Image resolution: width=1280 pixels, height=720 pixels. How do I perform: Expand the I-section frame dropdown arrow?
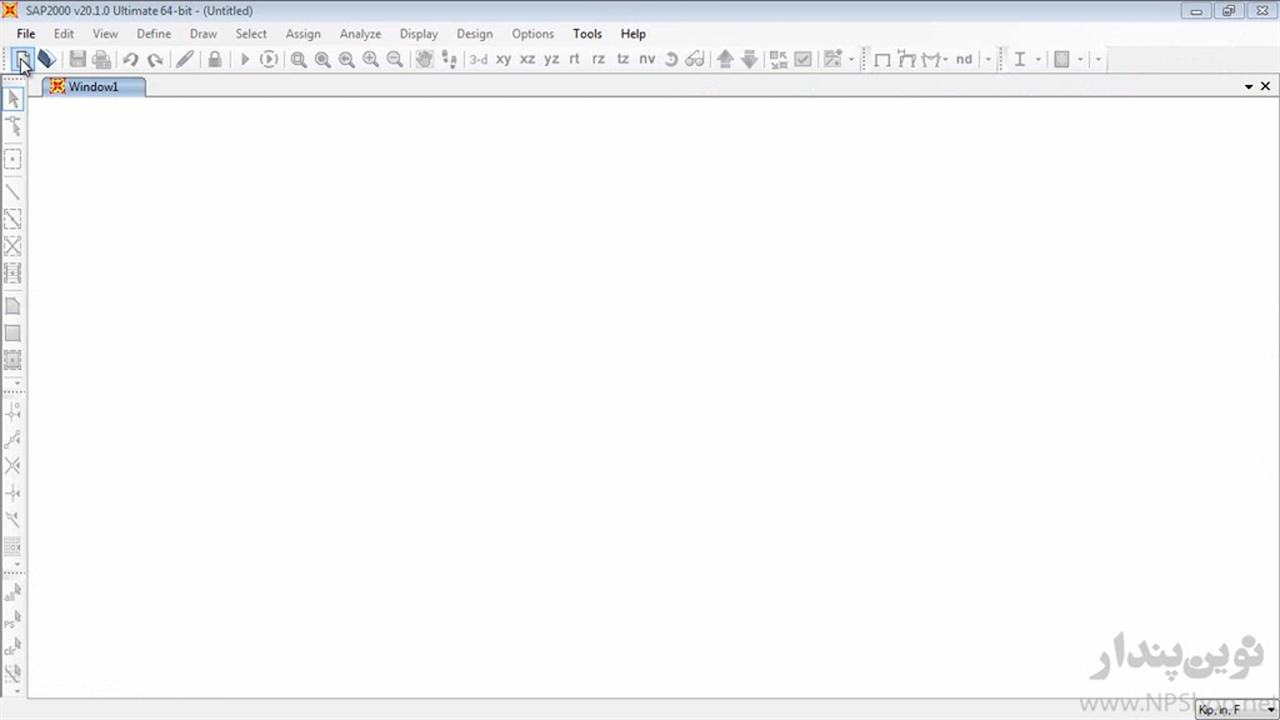coord(1038,60)
